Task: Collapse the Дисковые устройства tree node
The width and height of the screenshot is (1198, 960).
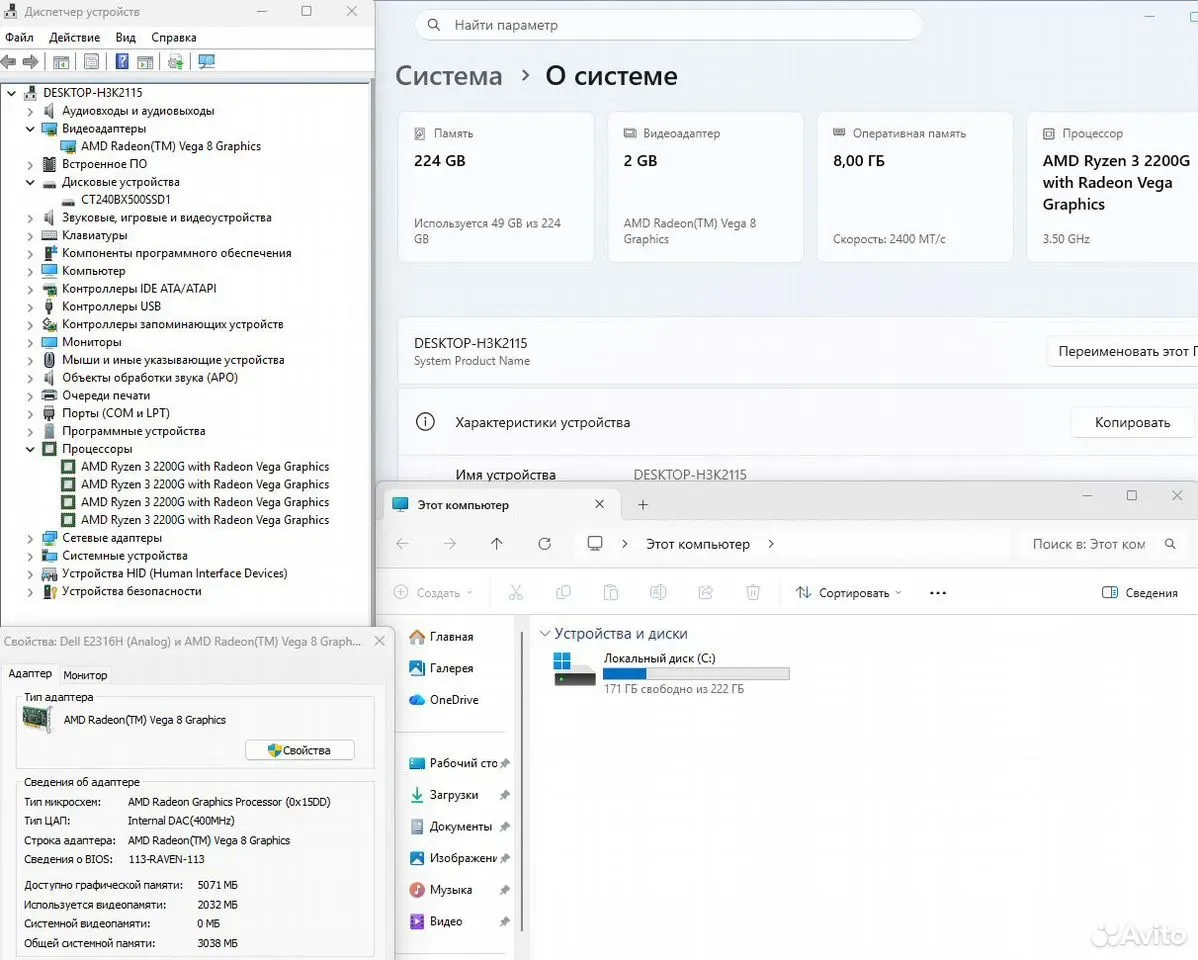Action: (x=31, y=183)
